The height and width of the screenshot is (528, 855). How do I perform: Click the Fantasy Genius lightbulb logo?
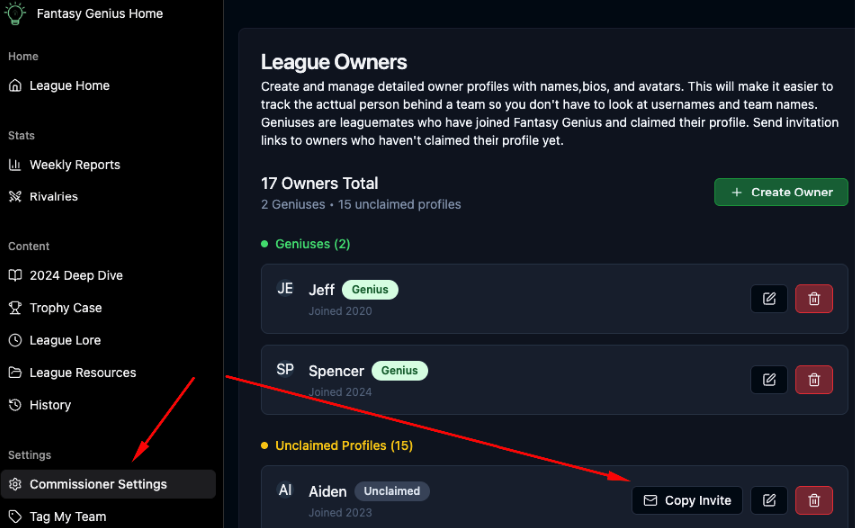(x=15, y=13)
